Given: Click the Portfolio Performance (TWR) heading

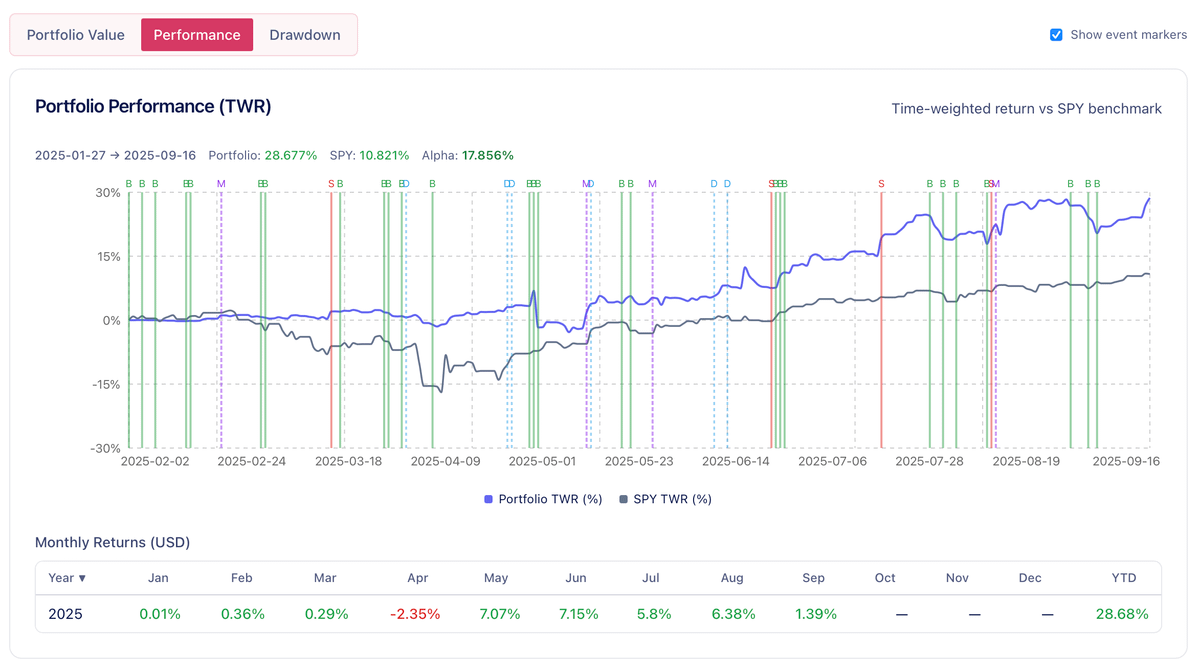Looking at the screenshot, I should coord(153,106).
